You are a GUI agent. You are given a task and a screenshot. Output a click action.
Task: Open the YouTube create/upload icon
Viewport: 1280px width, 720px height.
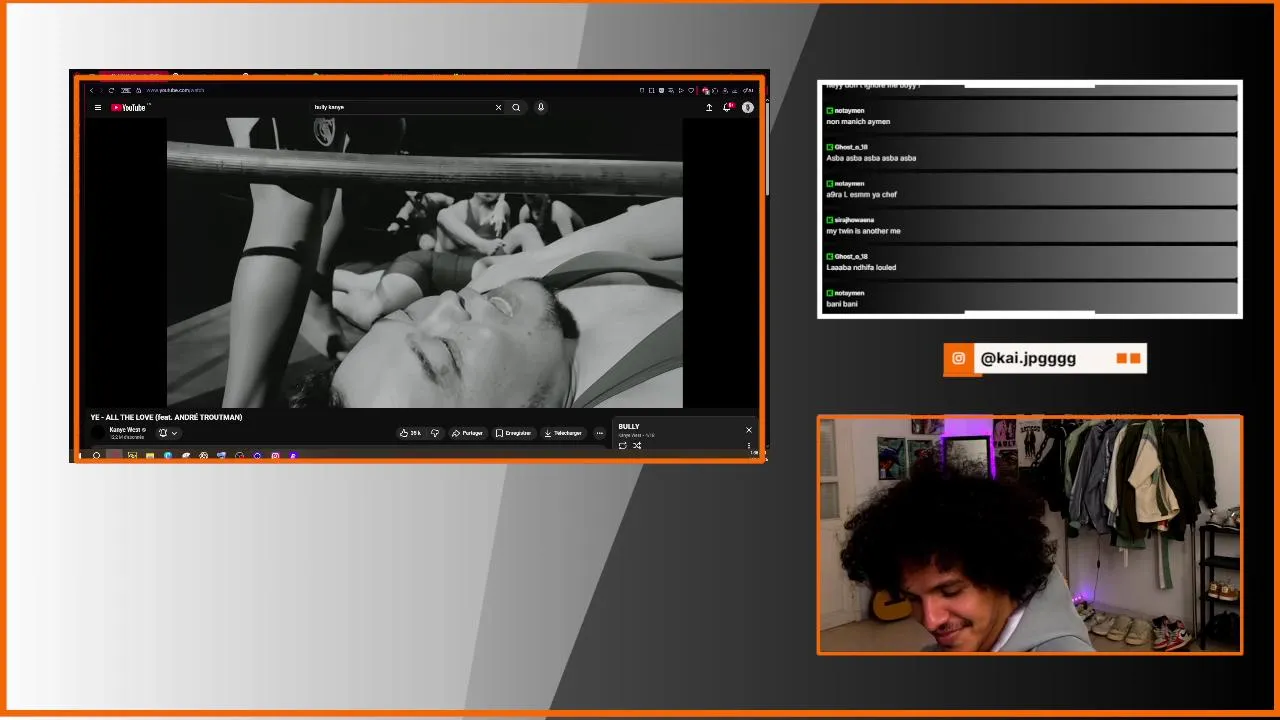tap(709, 107)
